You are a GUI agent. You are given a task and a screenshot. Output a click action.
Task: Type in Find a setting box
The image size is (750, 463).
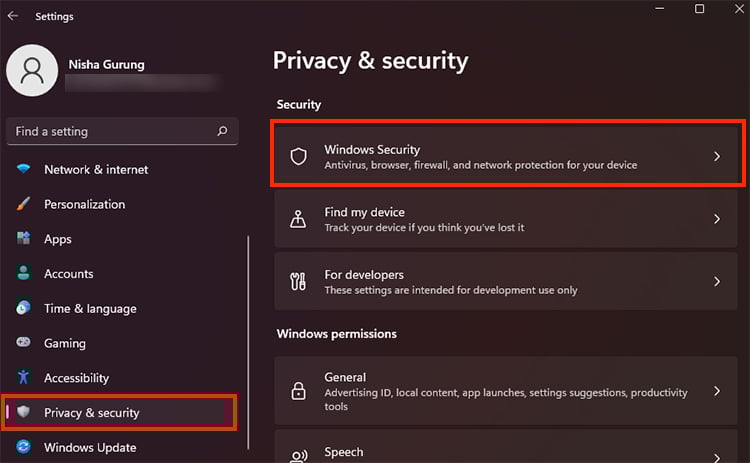110,131
